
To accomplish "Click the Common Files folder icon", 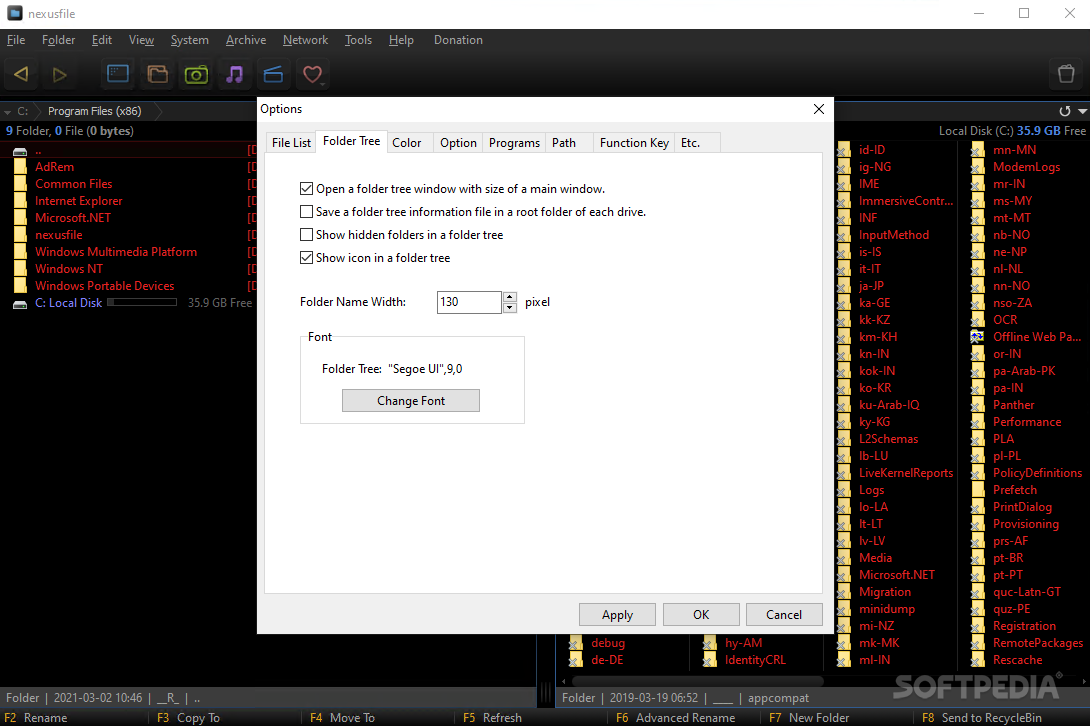I will [x=21, y=184].
